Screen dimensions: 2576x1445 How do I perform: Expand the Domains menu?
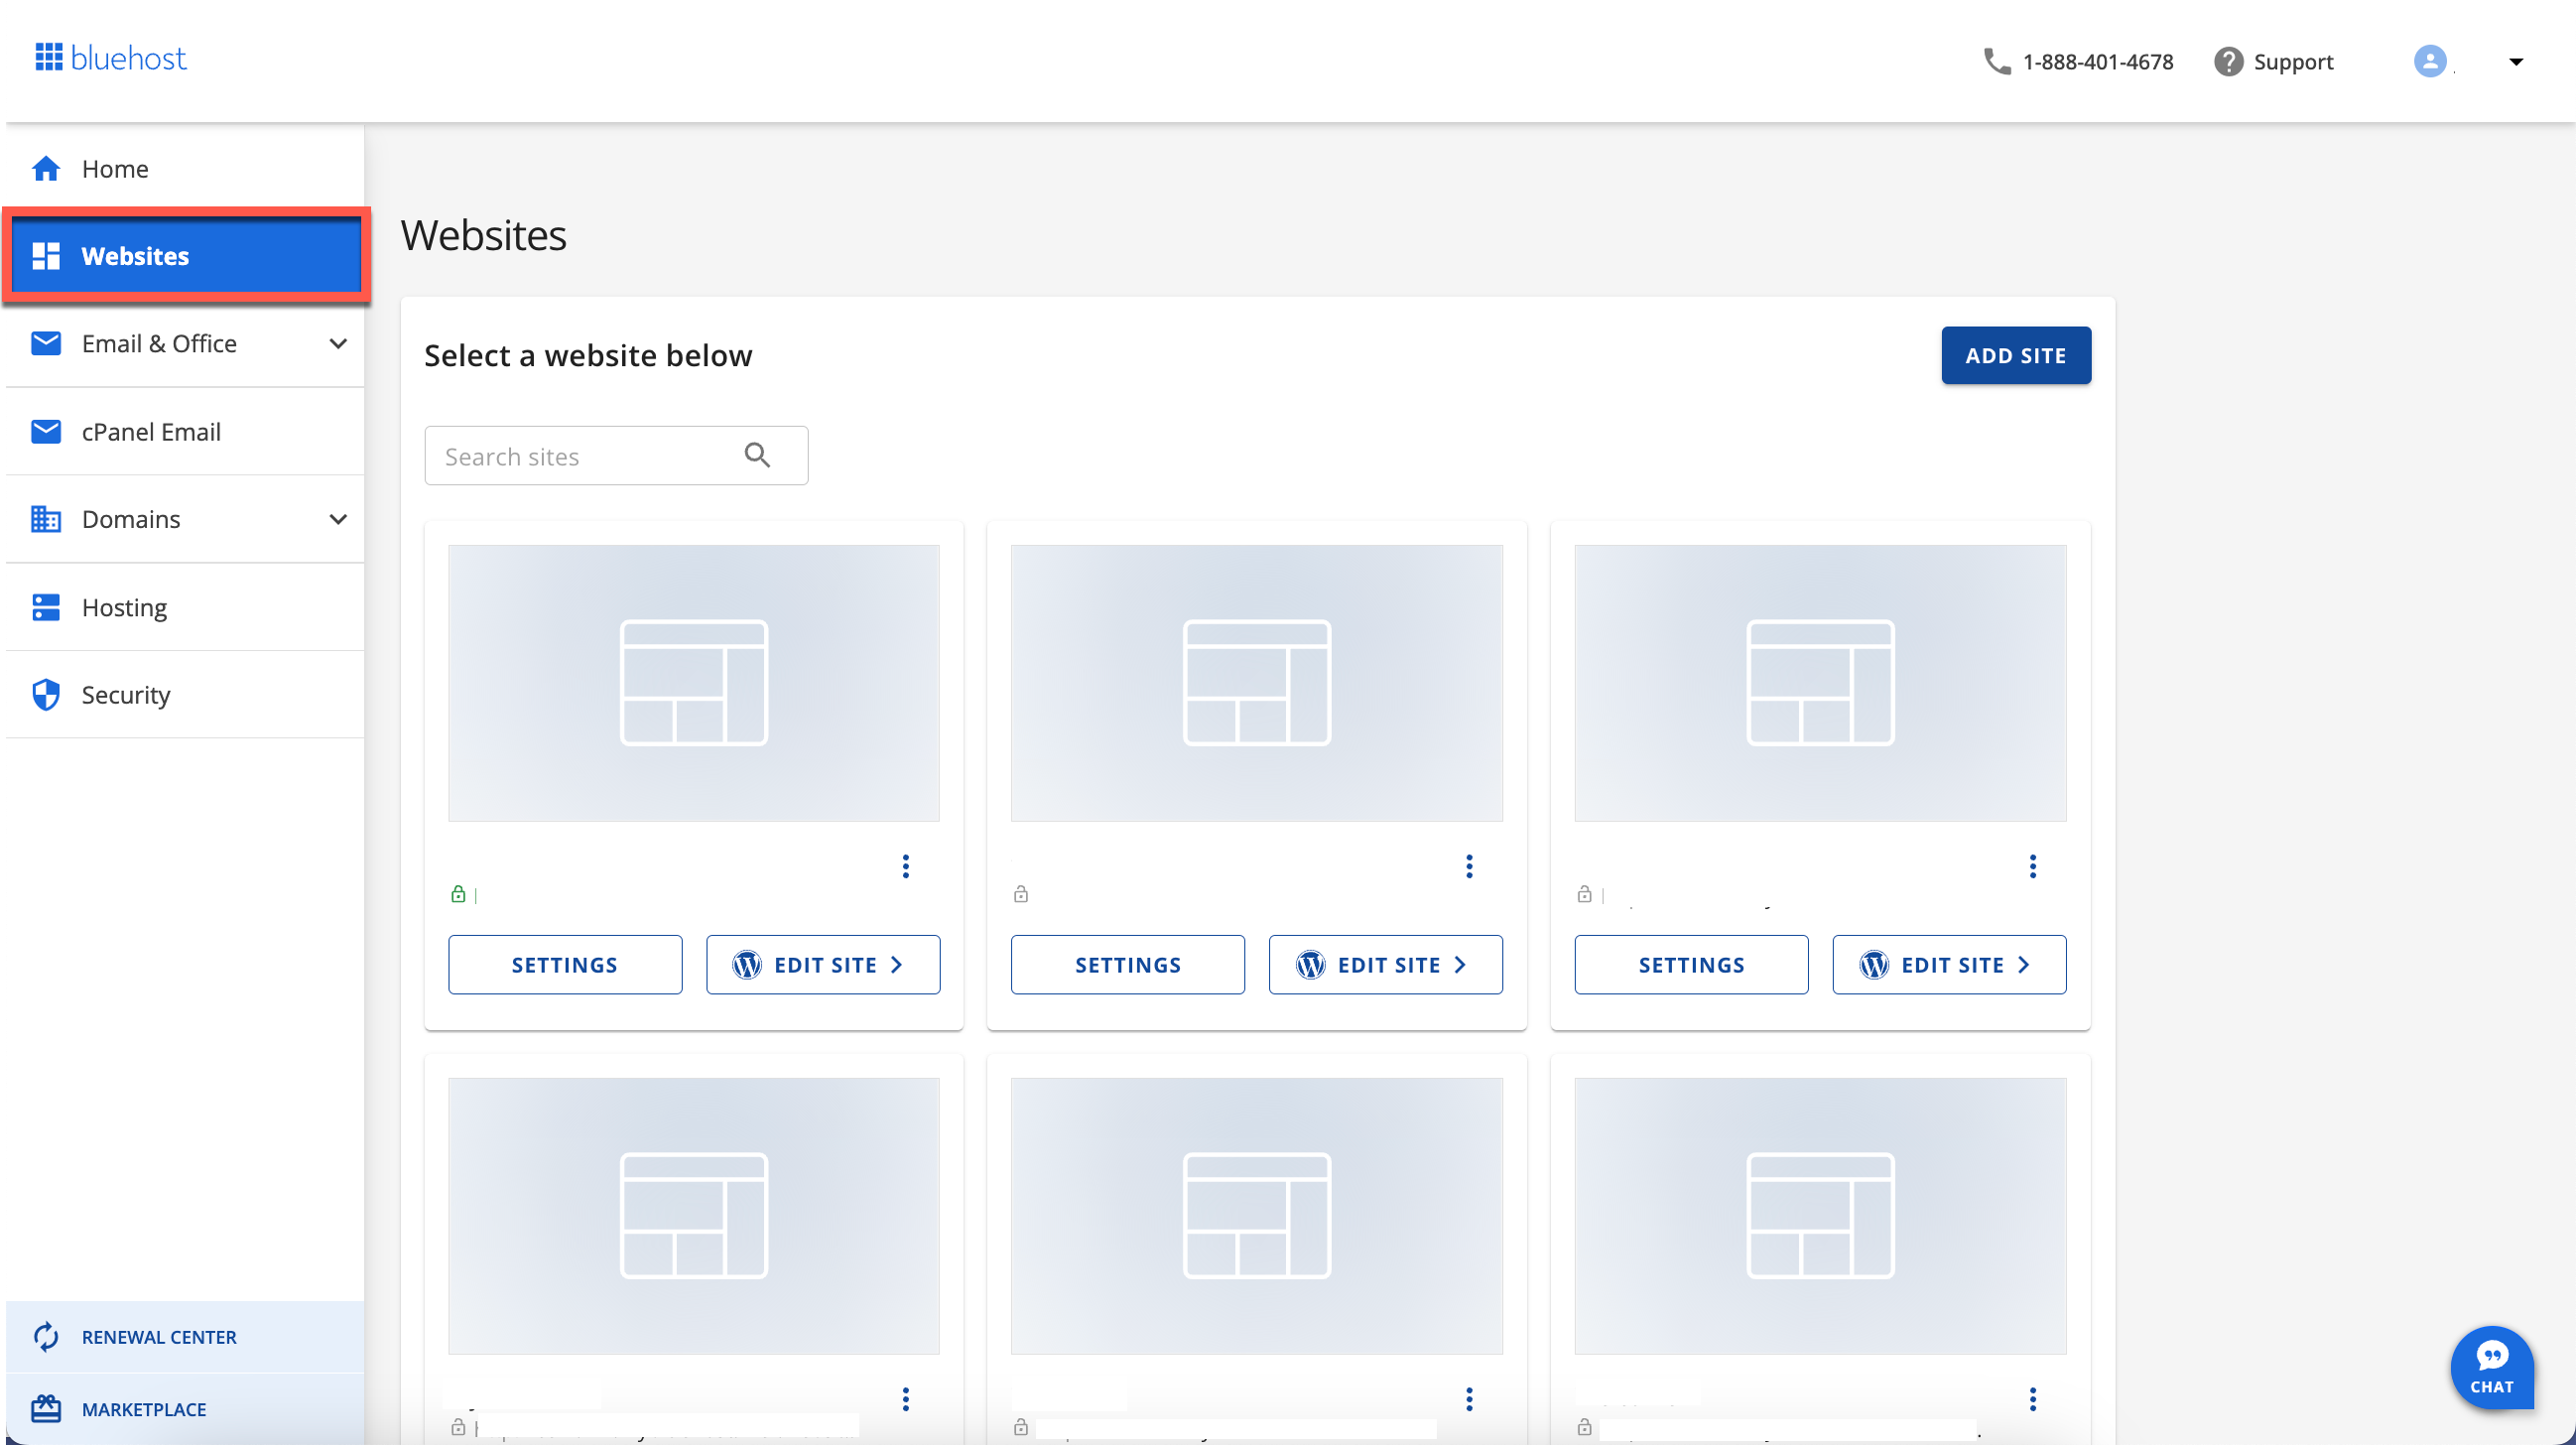(x=338, y=519)
